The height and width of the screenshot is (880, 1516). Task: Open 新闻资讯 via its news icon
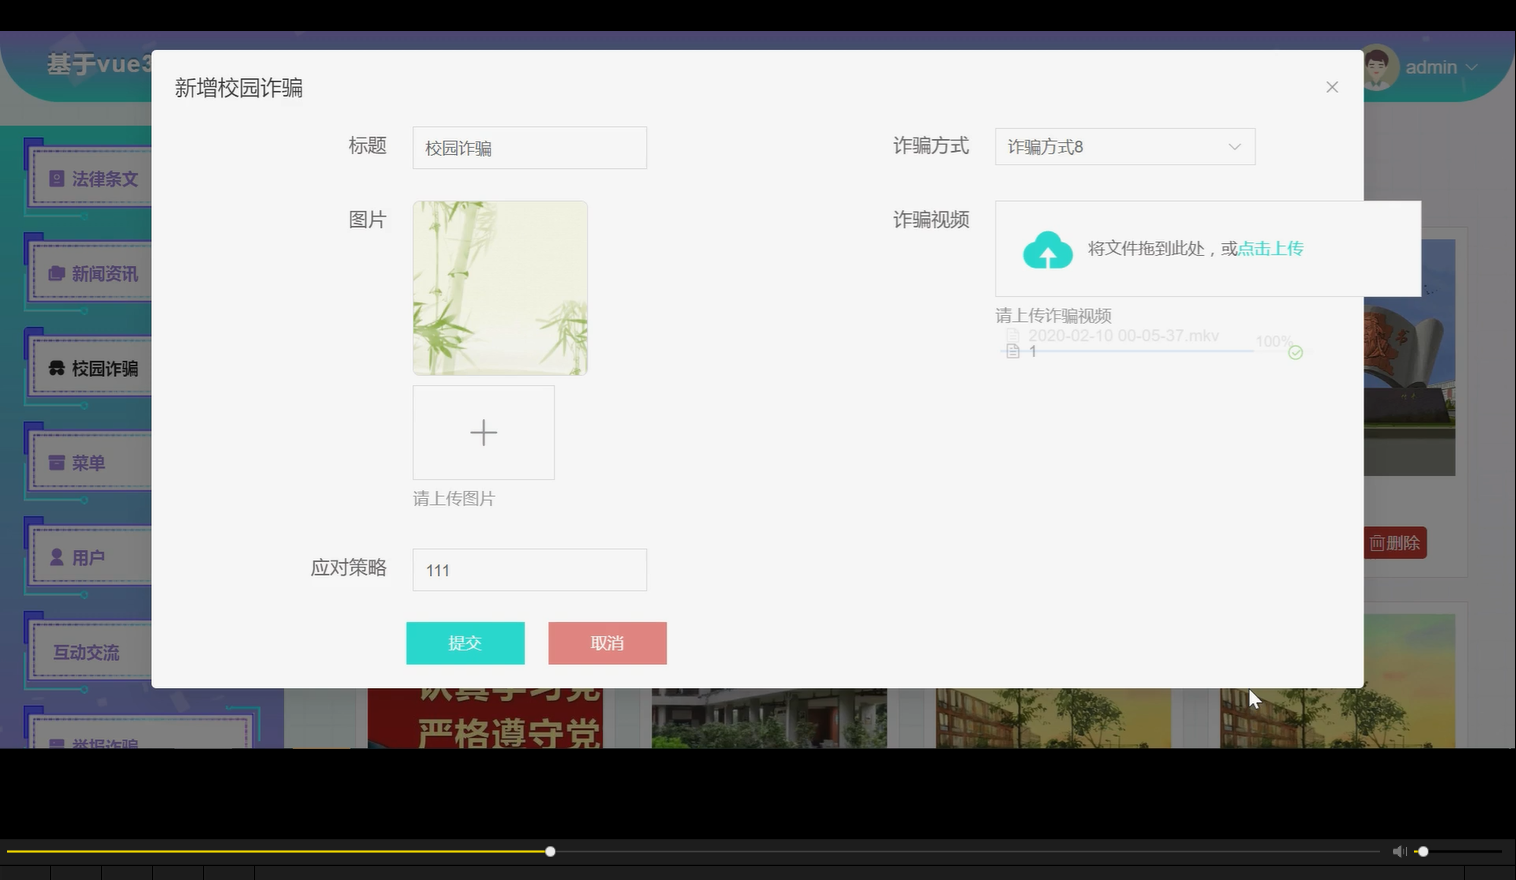click(57, 272)
